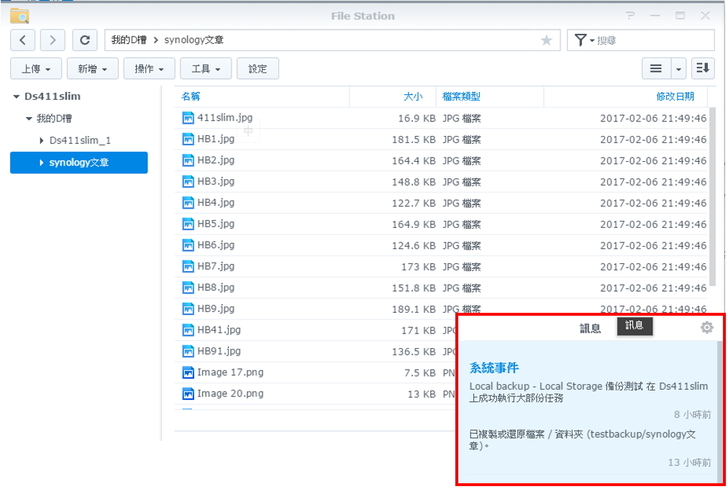Add current folder to favorites with star
The width and height of the screenshot is (728, 489).
click(x=546, y=40)
